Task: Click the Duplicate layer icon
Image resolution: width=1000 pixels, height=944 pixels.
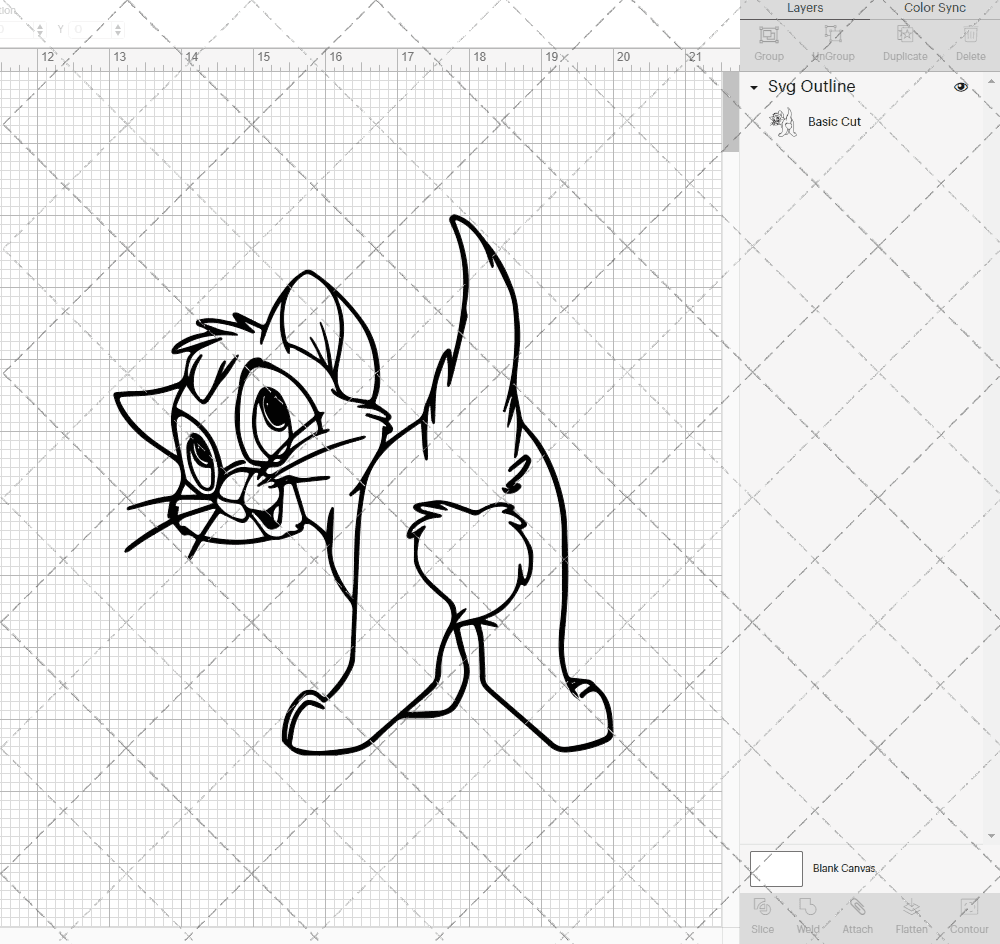Action: [905, 35]
